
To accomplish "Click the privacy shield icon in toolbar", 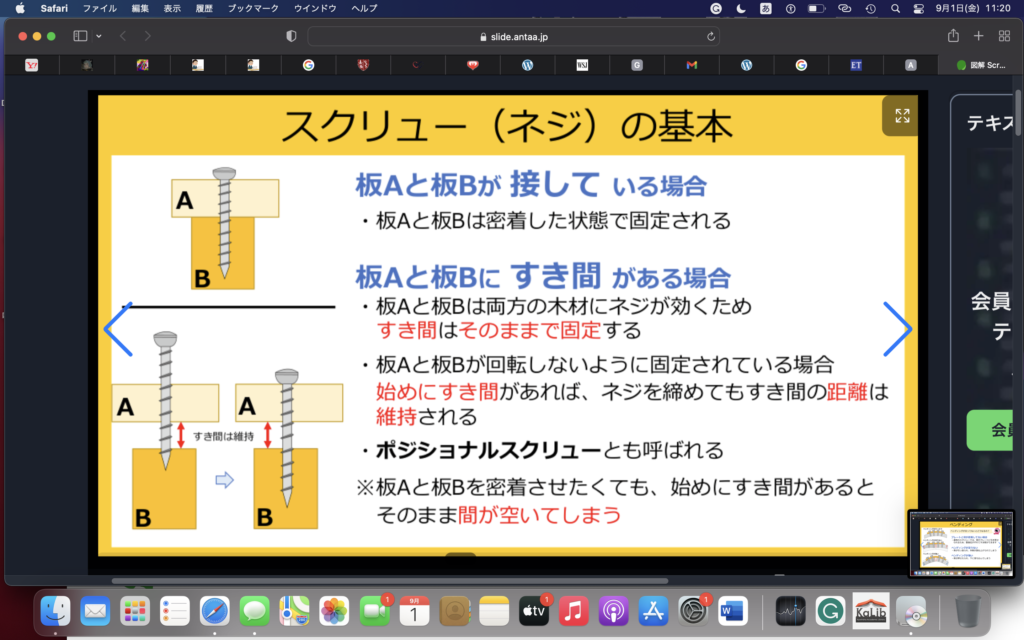I will coord(291,36).
